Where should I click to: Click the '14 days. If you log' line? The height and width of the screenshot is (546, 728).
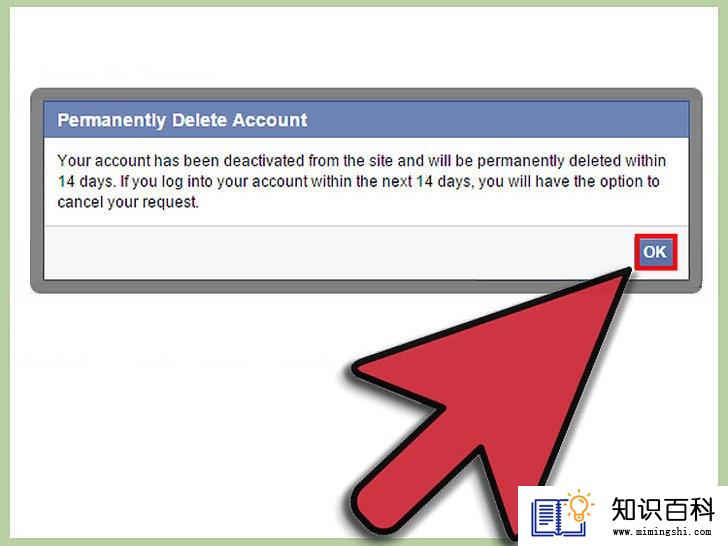tap(358, 181)
